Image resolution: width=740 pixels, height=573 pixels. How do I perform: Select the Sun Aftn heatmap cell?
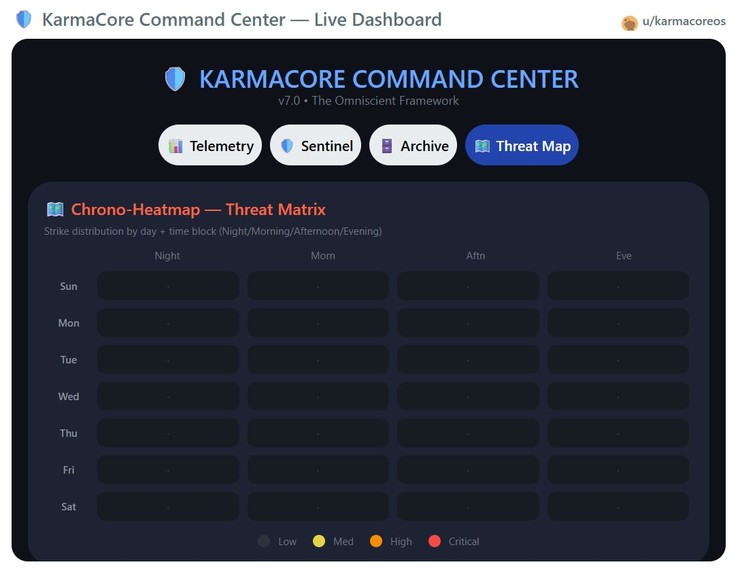click(x=468, y=286)
